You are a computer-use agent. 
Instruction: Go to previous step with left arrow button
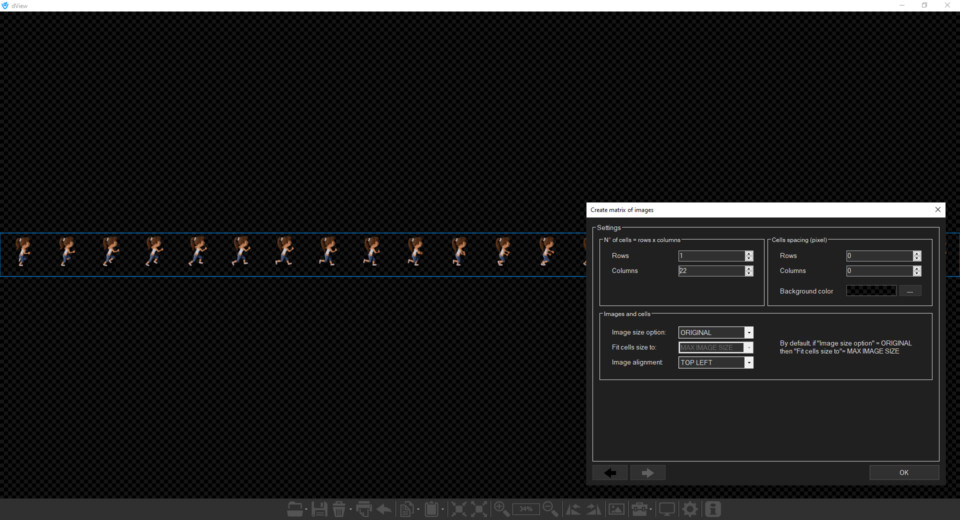(x=610, y=473)
